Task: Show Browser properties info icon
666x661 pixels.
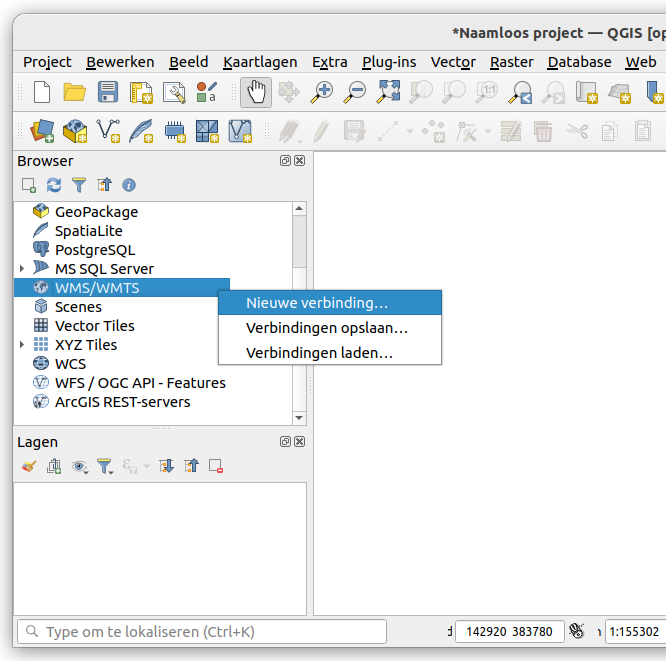Action: (129, 185)
